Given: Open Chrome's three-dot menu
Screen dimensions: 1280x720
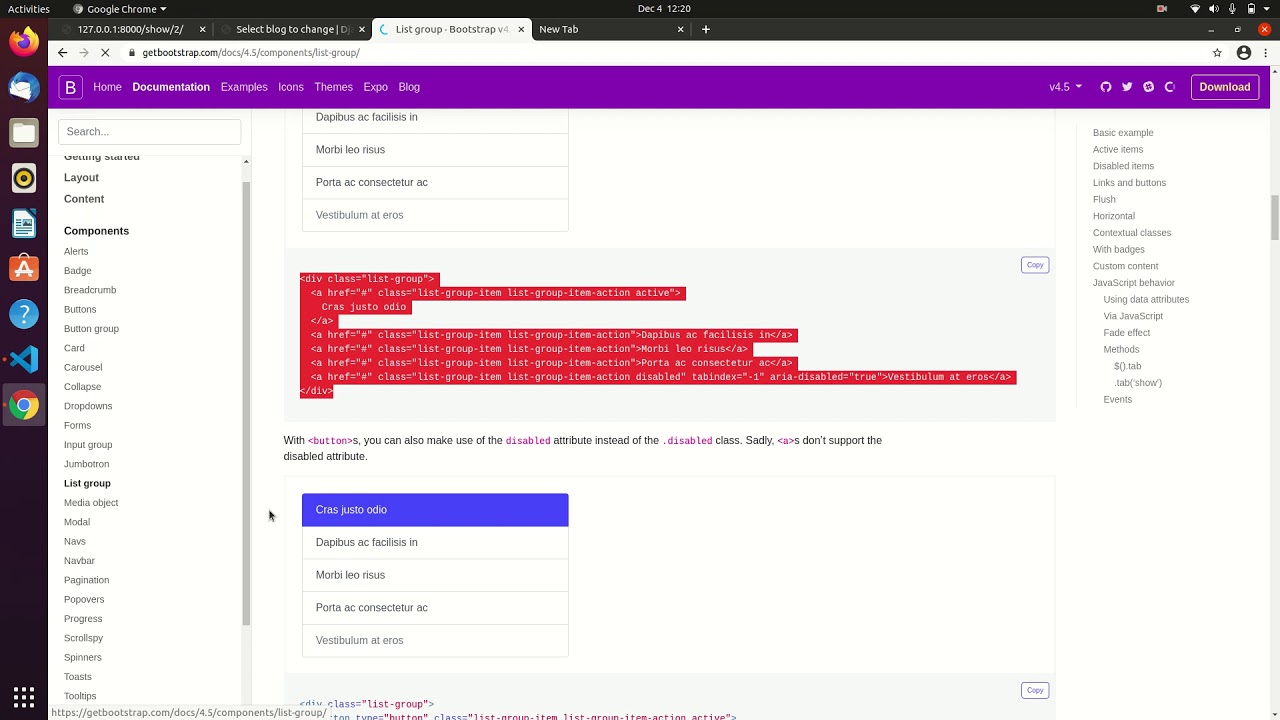Looking at the screenshot, I should pyautogui.click(x=1265, y=53).
